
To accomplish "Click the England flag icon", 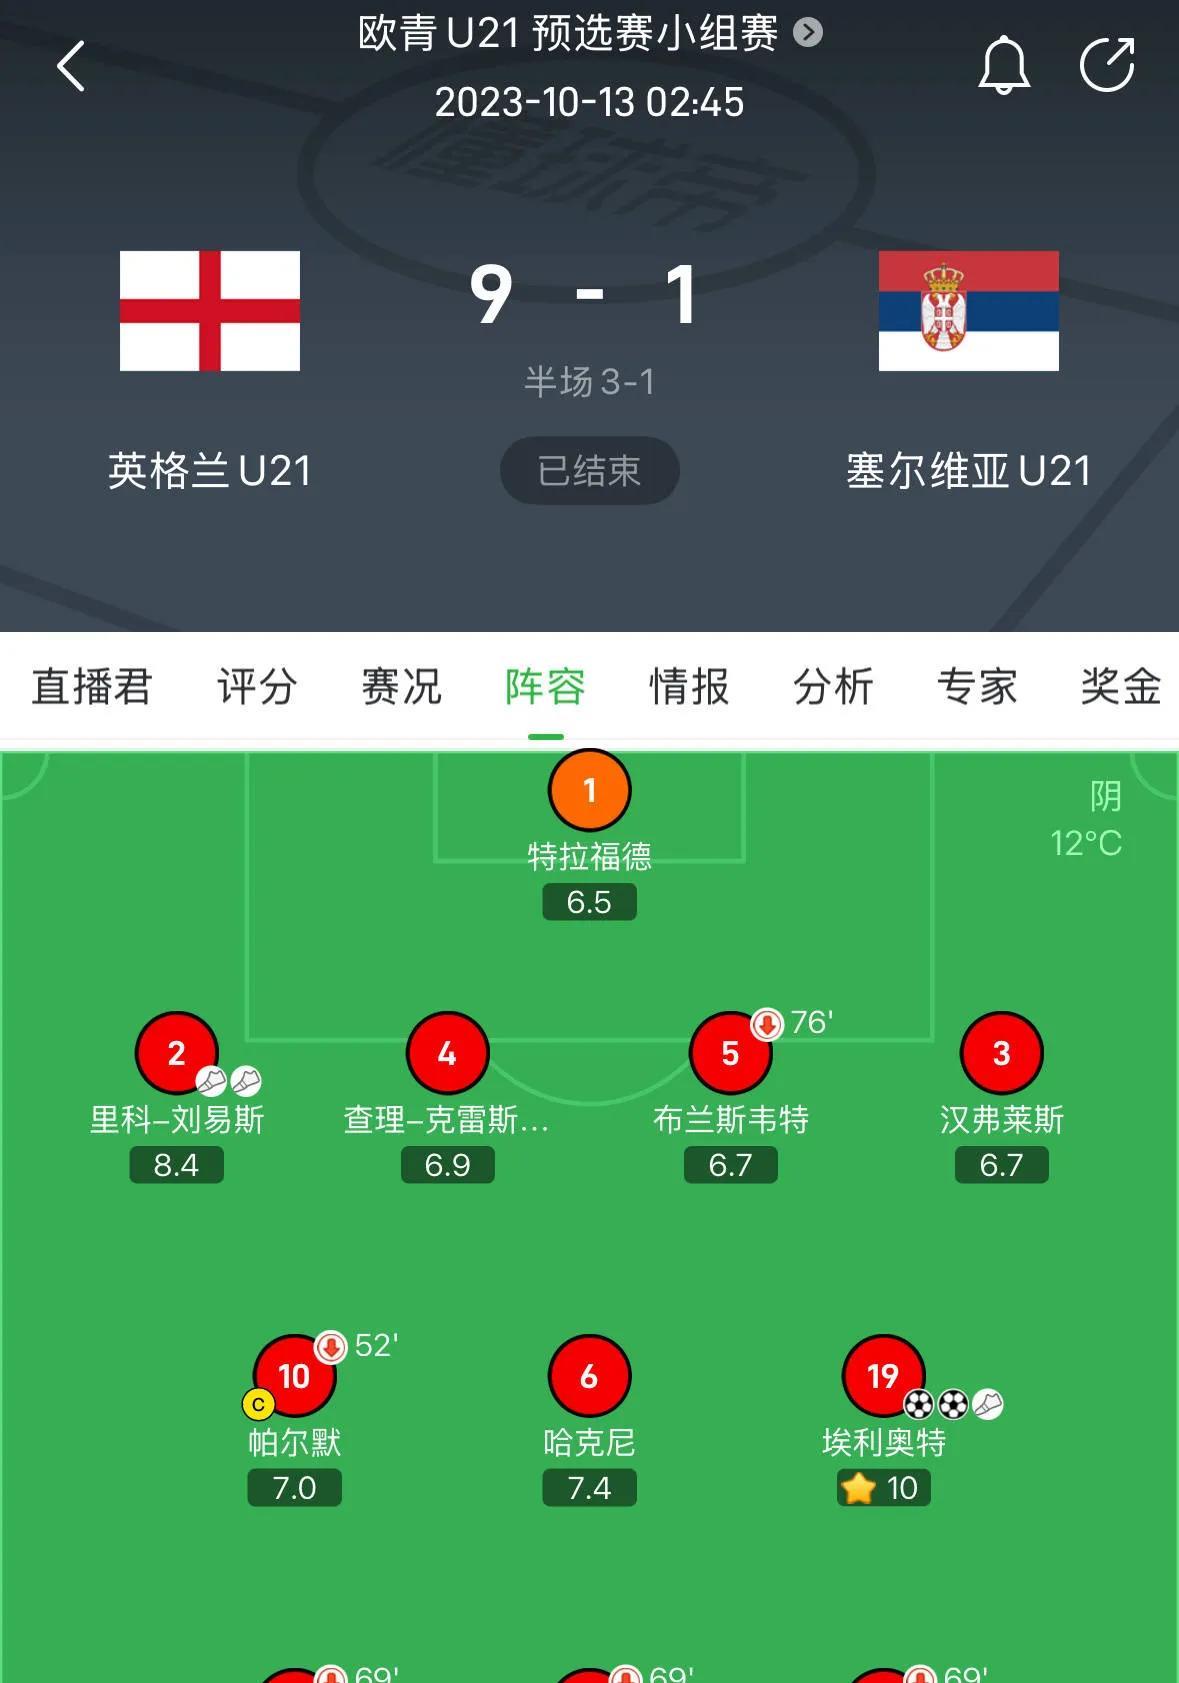I will pos(210,311).
